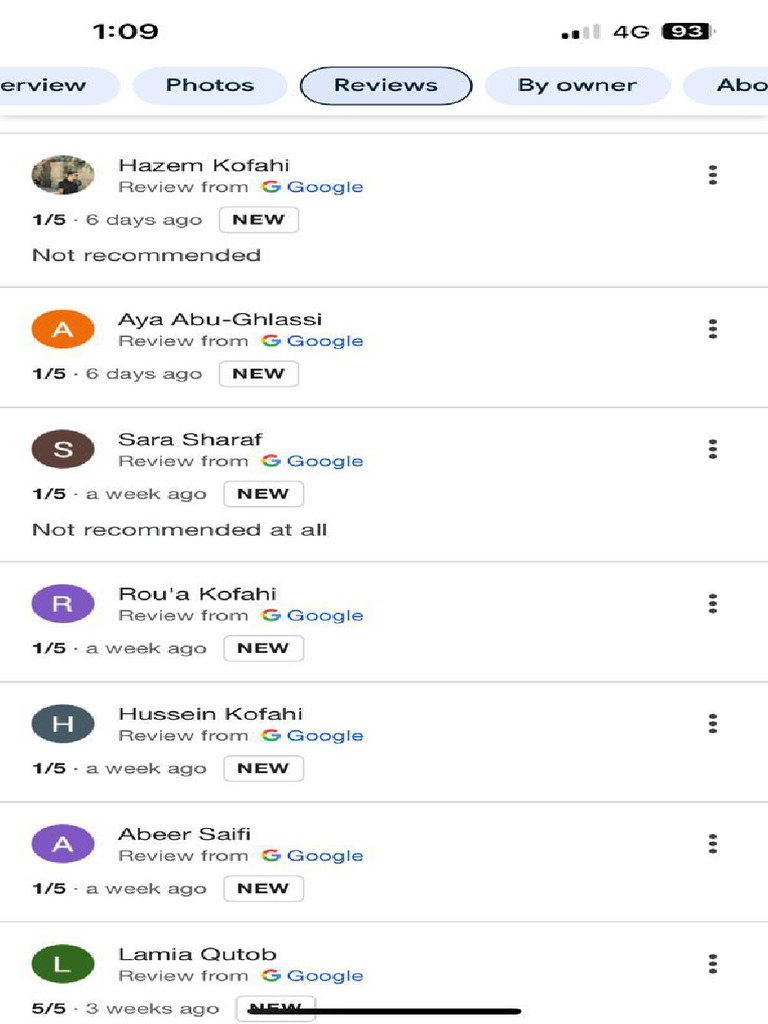
Task: Tap Hussein Kofahi's gray avatar
Action: coord(63,723)
